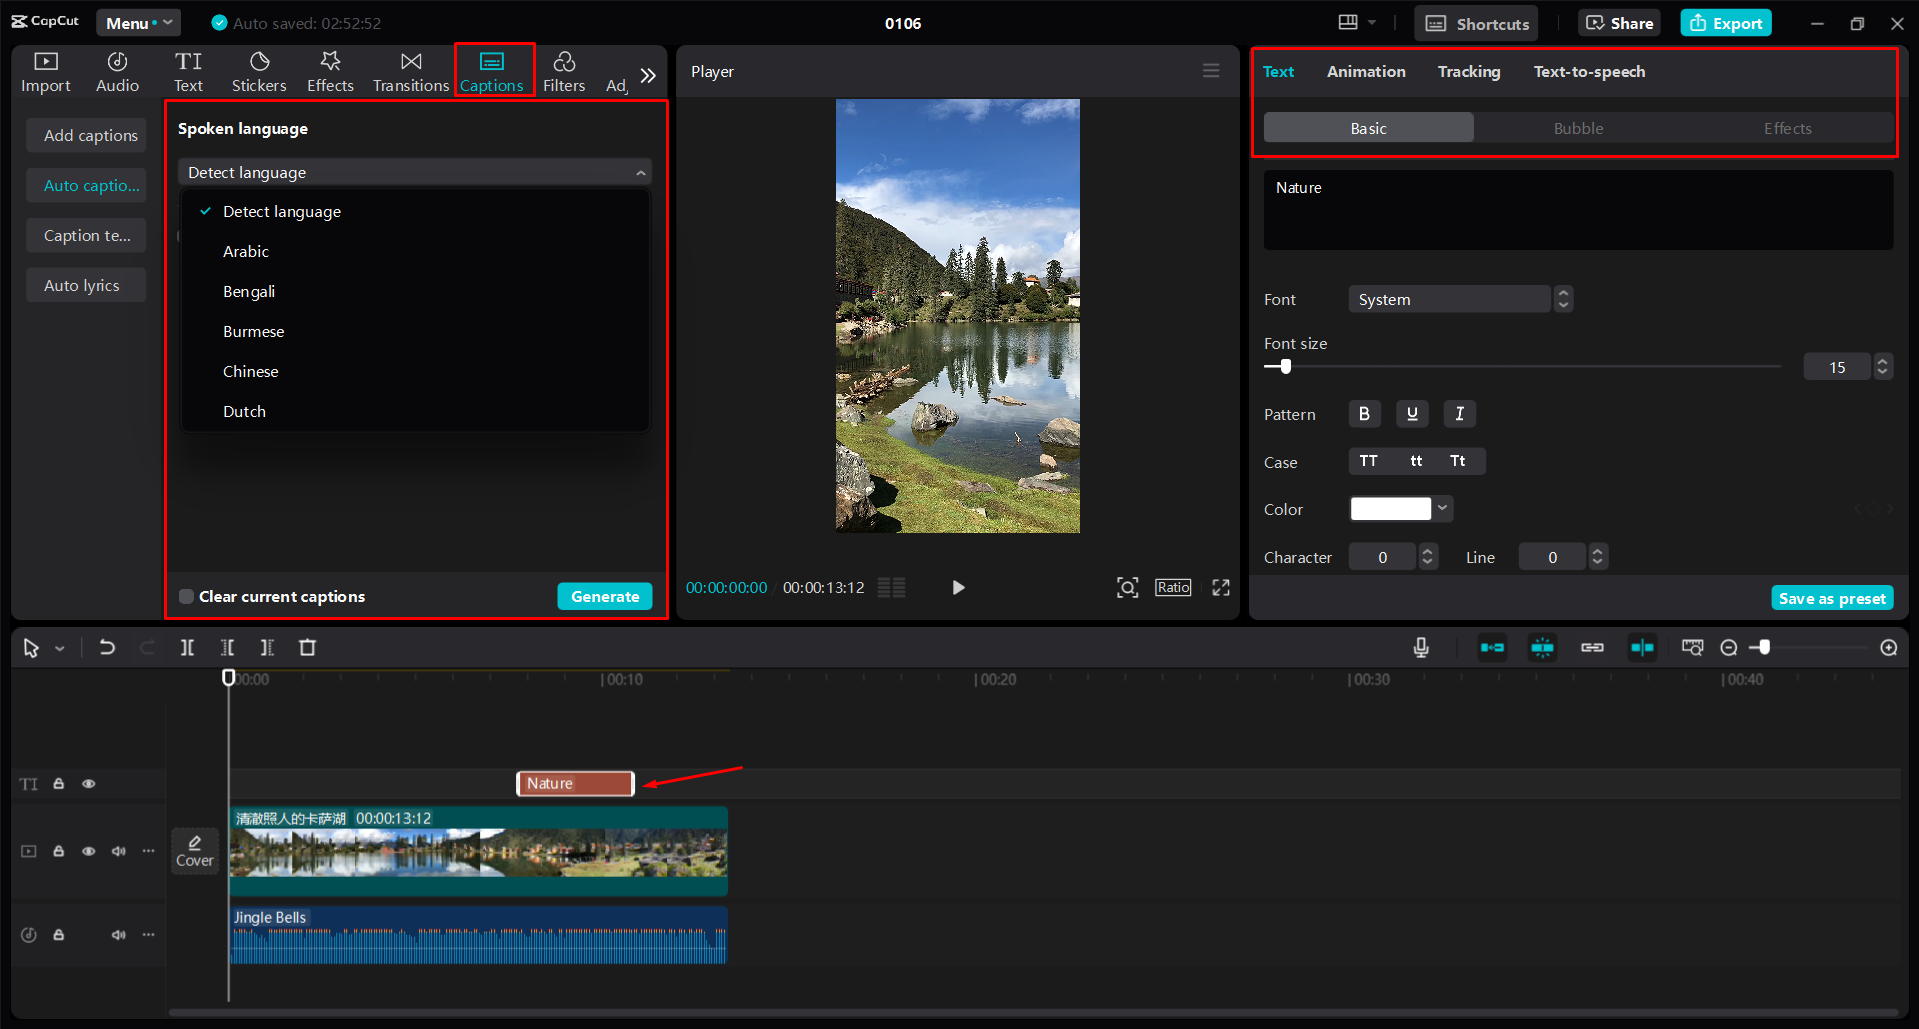Hide the text track with the eye toggle

88,784
